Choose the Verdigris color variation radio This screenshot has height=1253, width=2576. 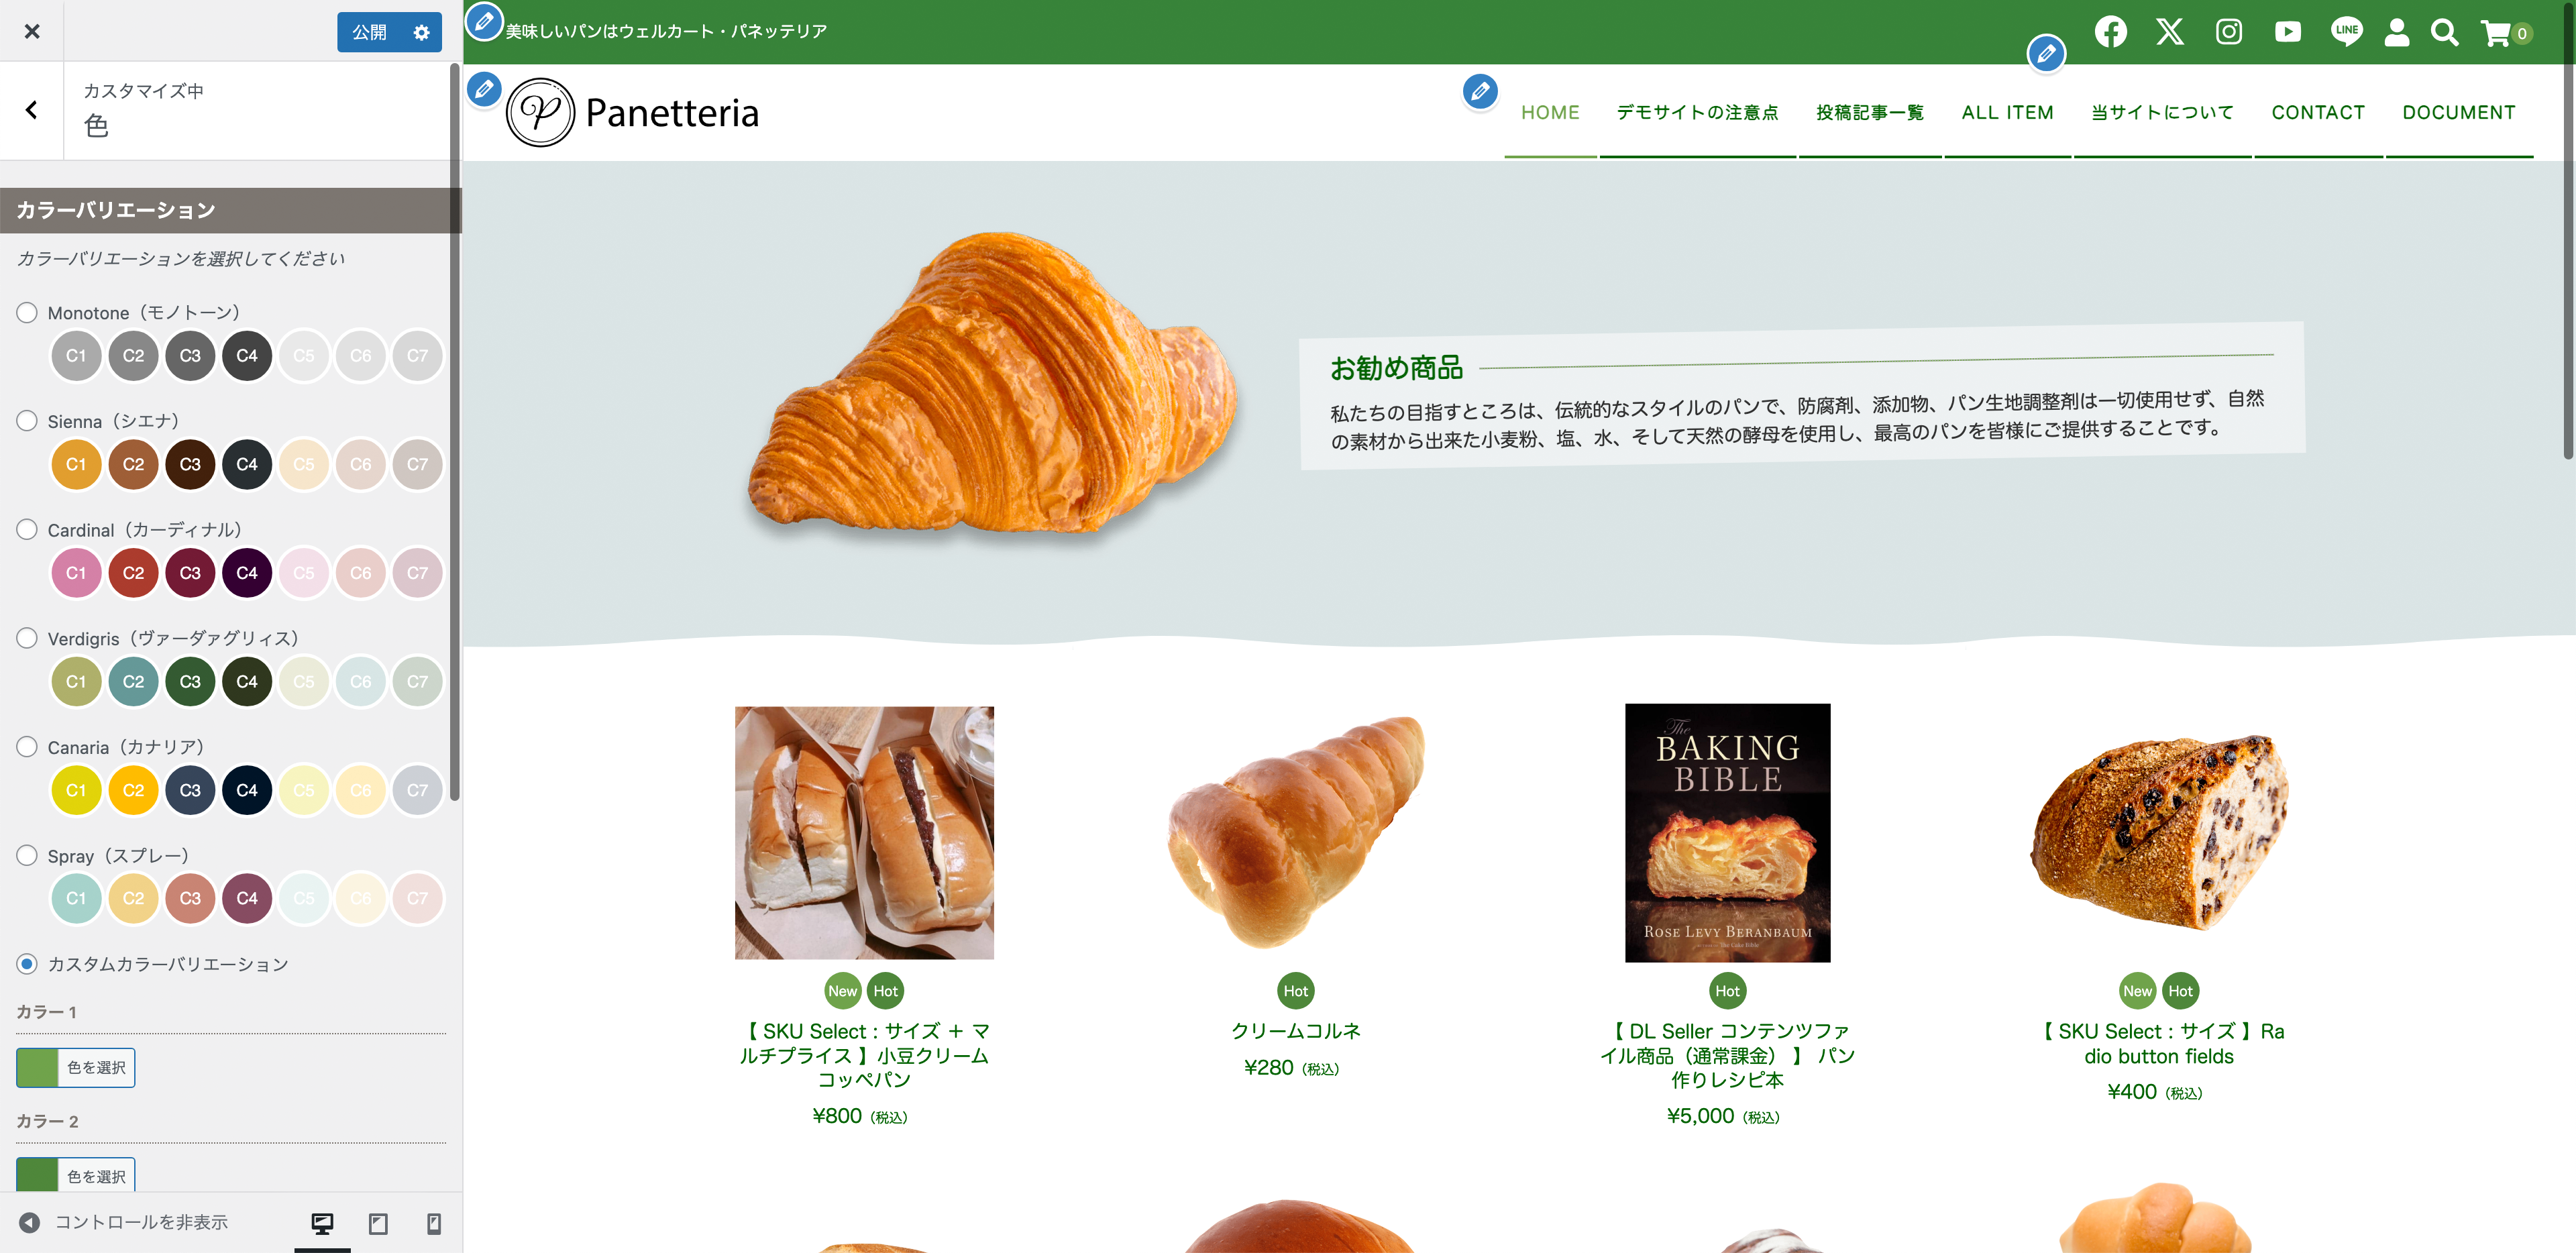click(27, 638)
